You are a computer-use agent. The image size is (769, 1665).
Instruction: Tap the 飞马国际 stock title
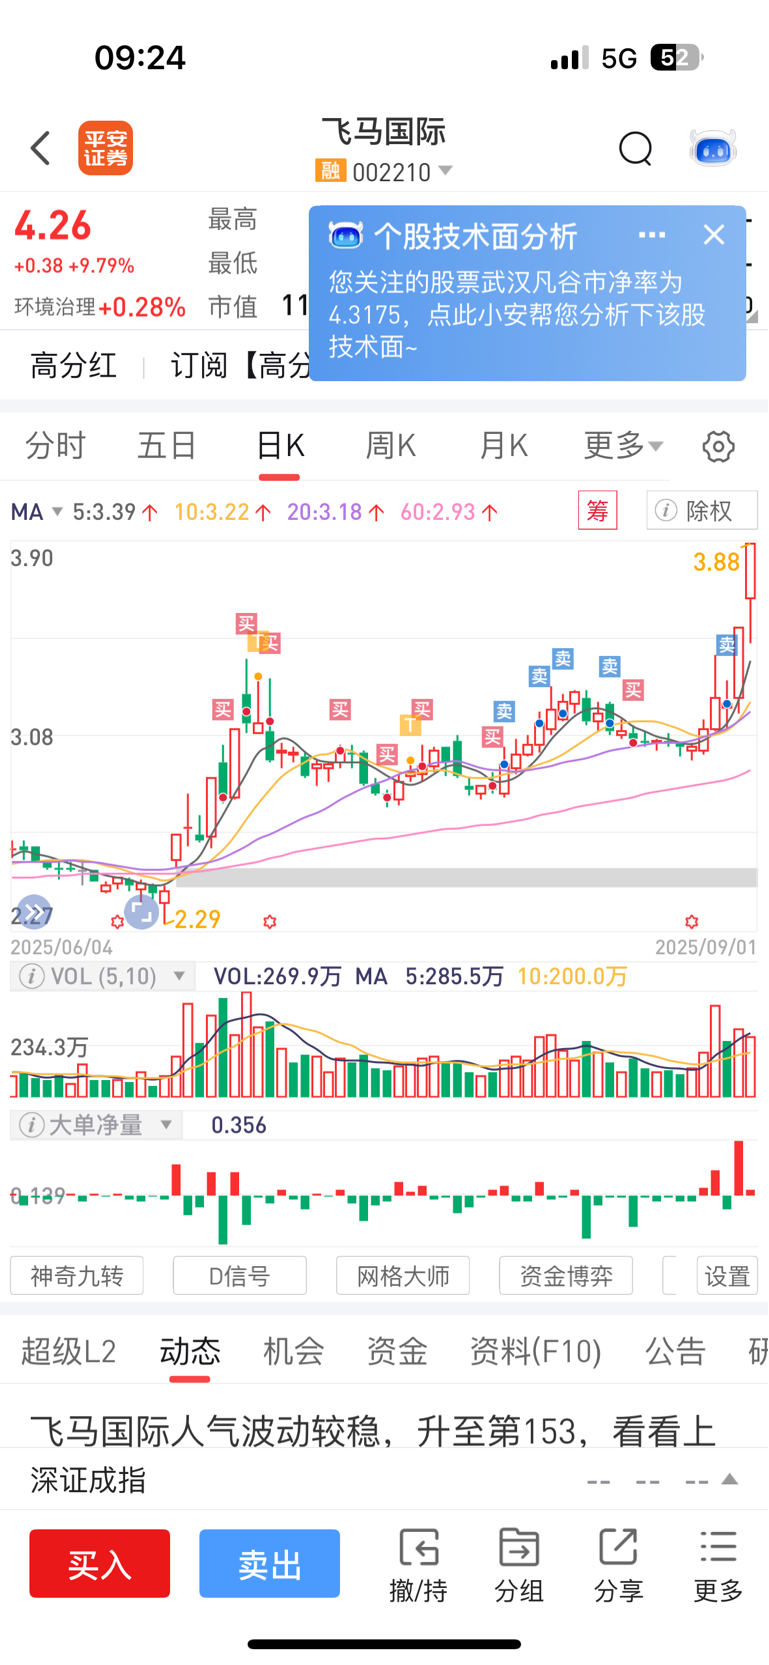[384, 132]
